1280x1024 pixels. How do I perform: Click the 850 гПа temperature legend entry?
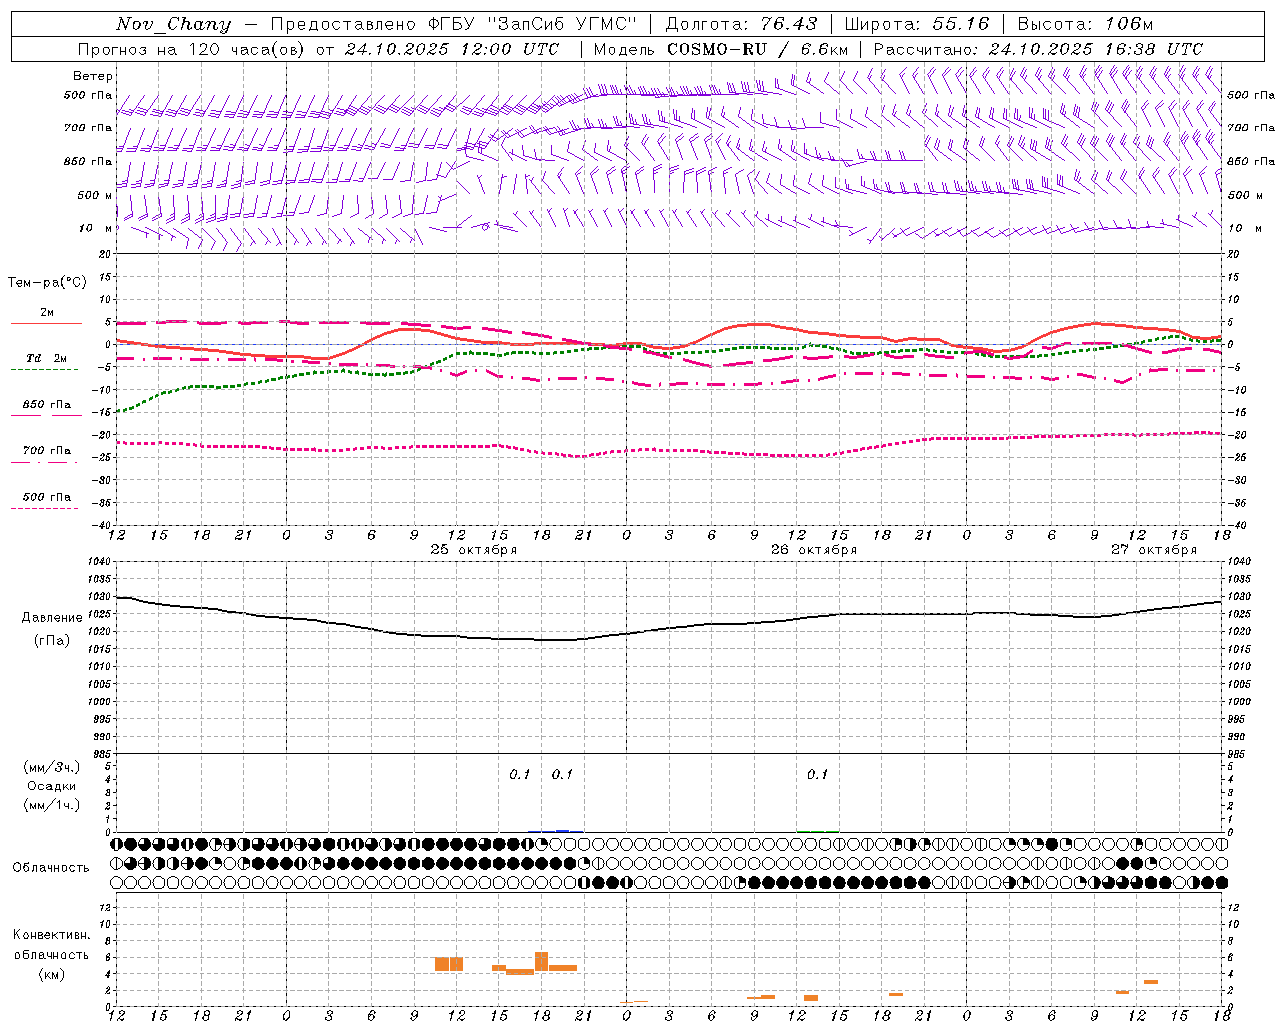tap(46, 405)
